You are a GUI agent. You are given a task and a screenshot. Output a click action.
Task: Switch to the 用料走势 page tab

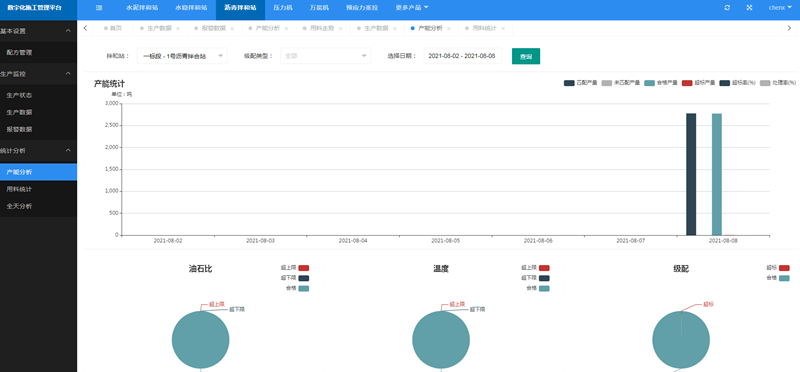pyautogui.click(x=321, y=29)
